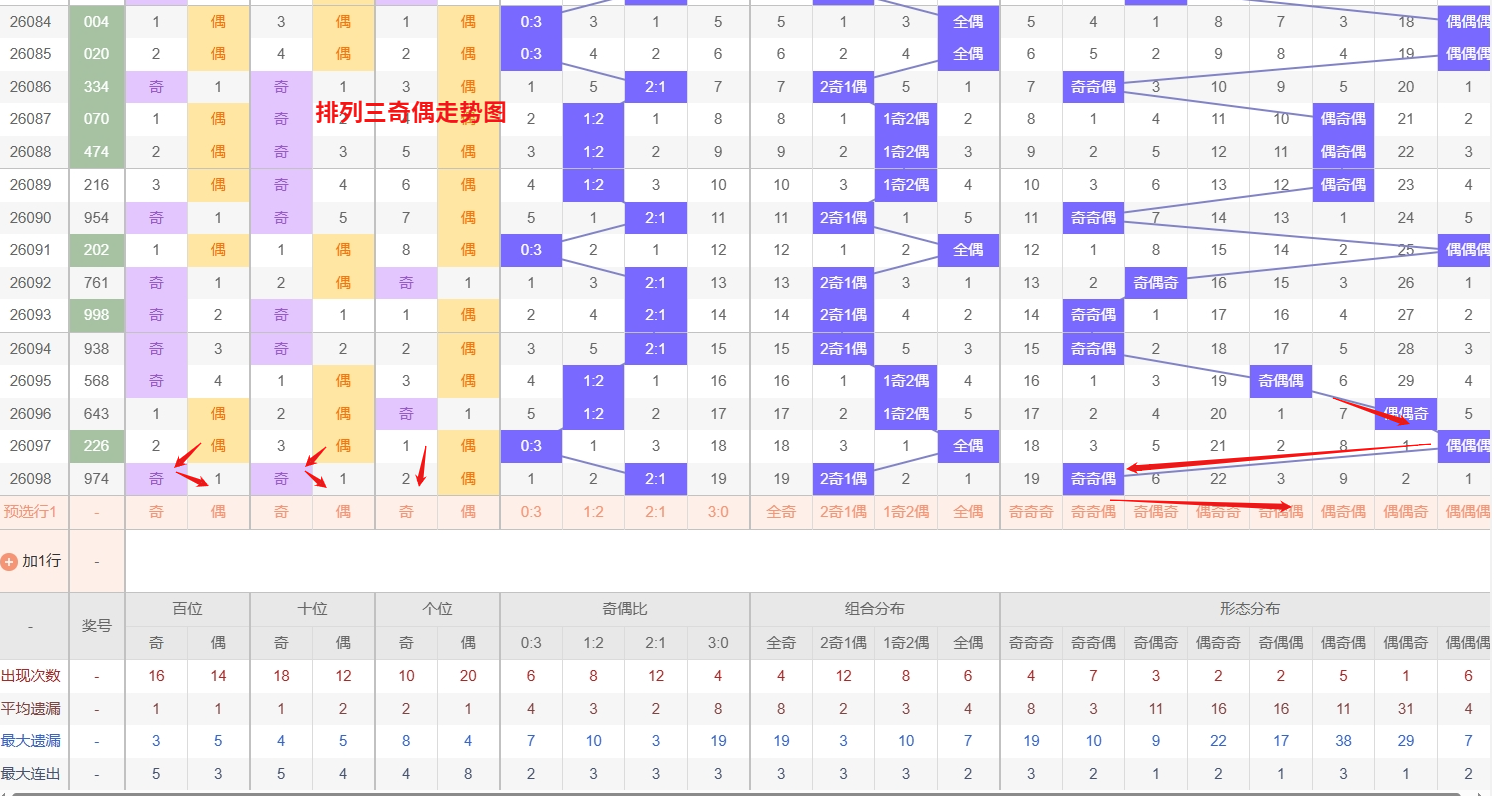Click the 最大遗漏 row label

tap(31, 741)
